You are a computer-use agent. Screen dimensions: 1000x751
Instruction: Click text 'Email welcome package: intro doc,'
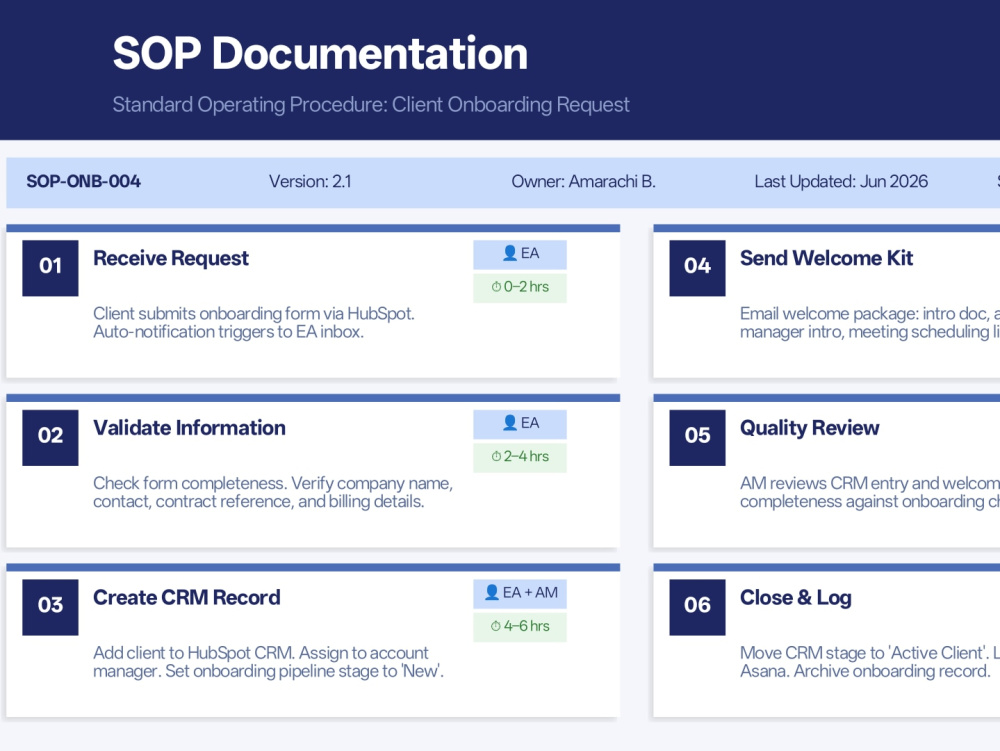[x=864, y=314]
